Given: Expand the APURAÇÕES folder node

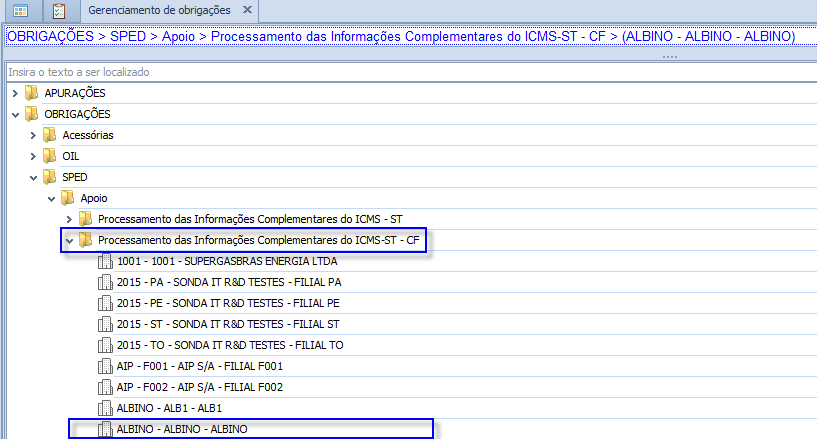Looking at the screenshot, I should (14, 93).
